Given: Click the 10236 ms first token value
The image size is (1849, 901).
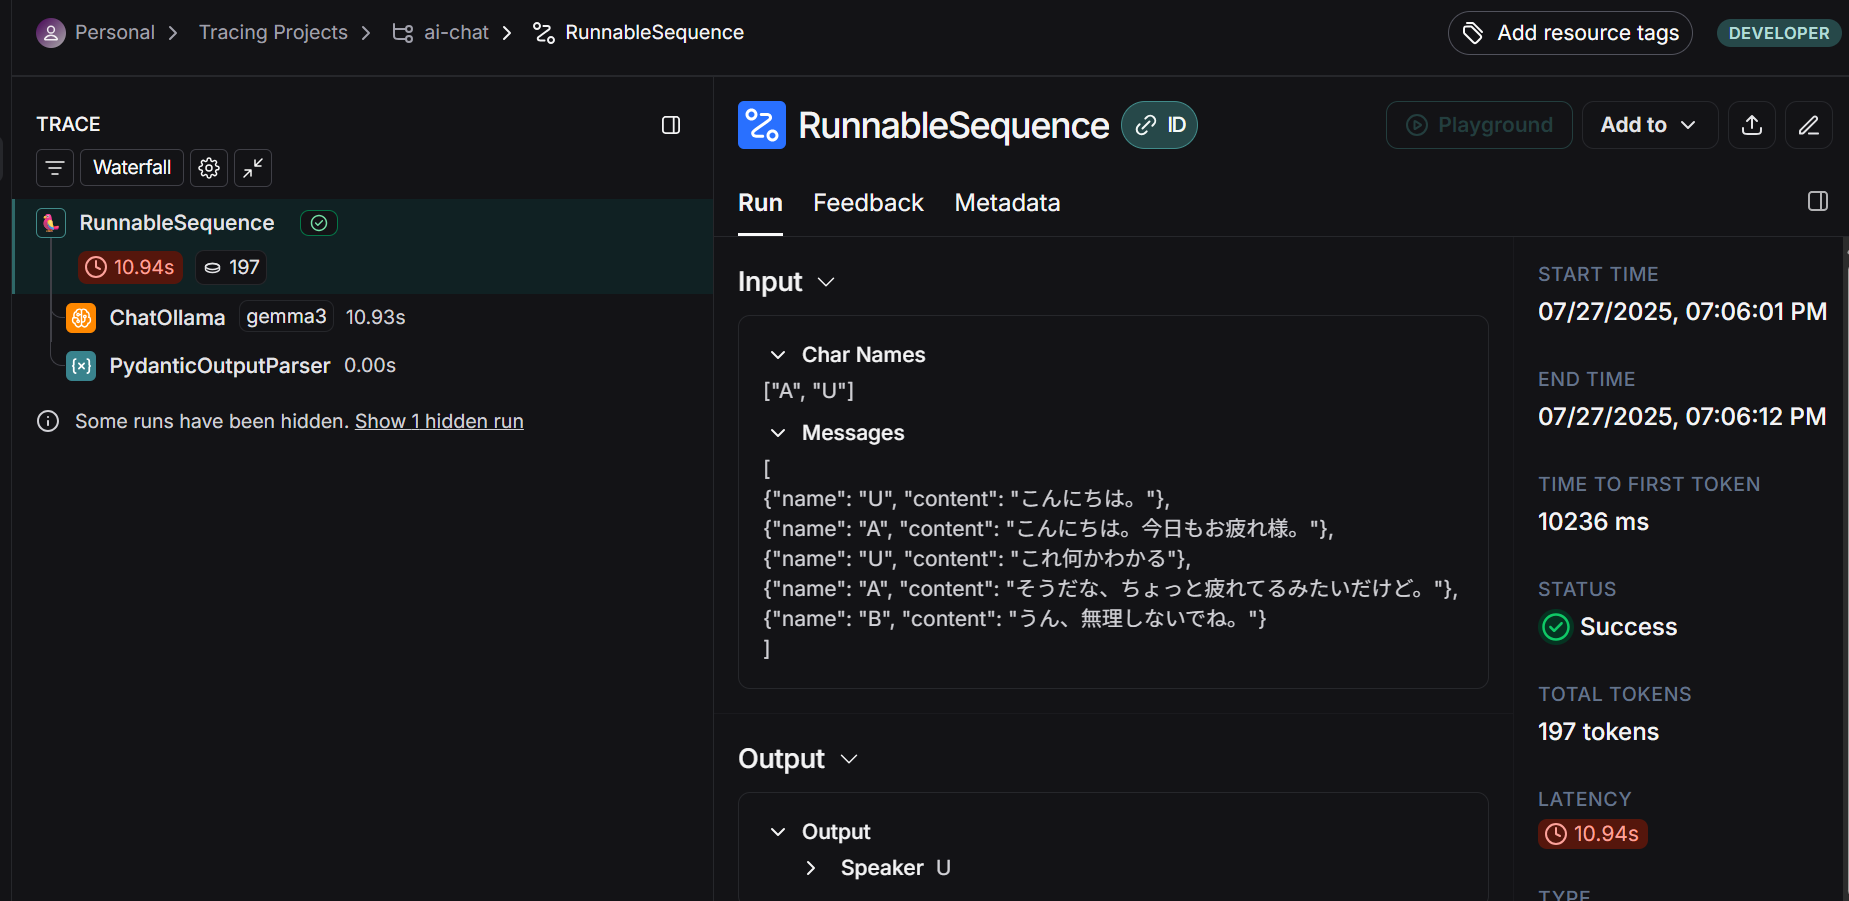Looking at the screenshot, I should point(1593,522).
